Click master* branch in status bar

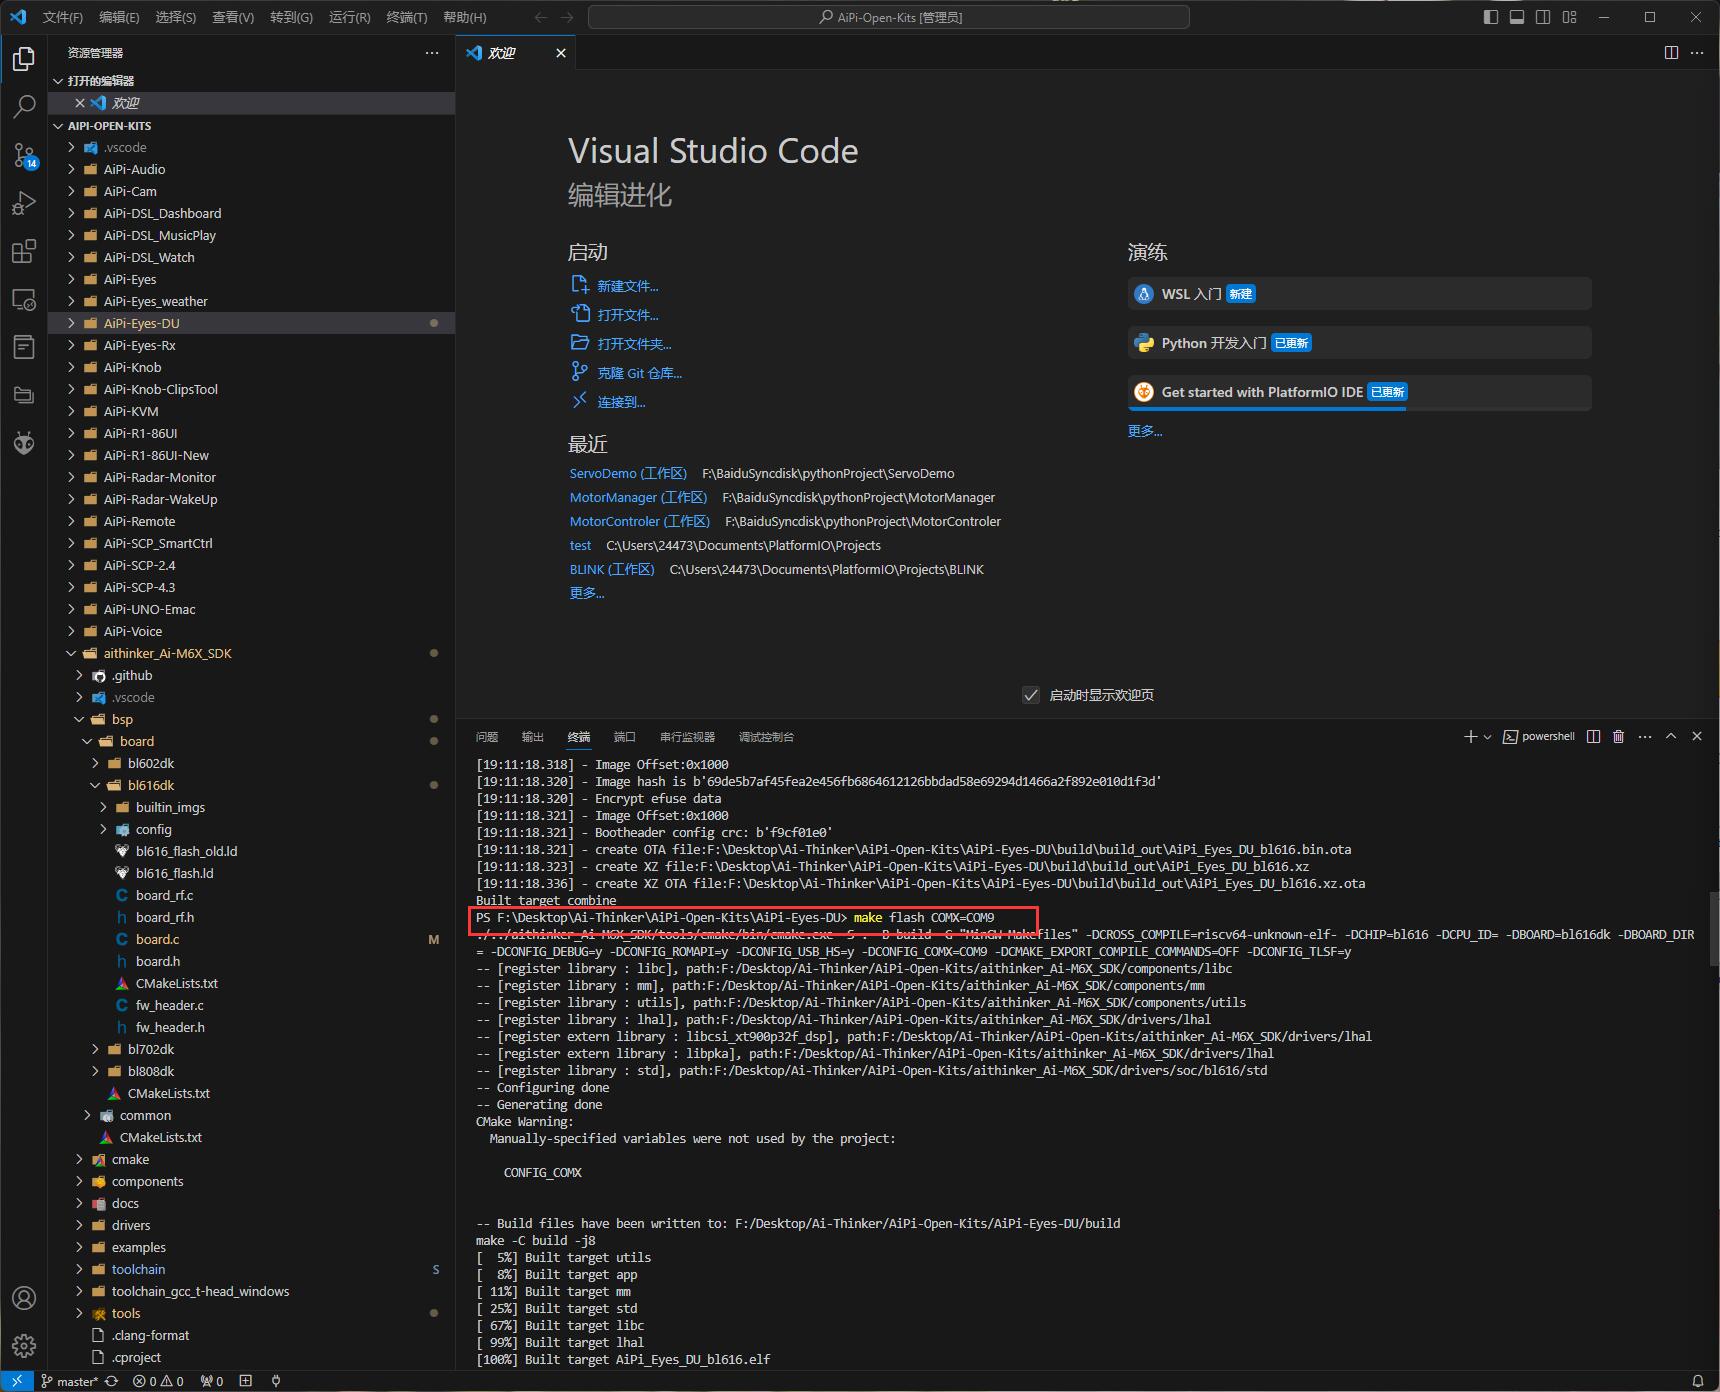pos(69,1381)
